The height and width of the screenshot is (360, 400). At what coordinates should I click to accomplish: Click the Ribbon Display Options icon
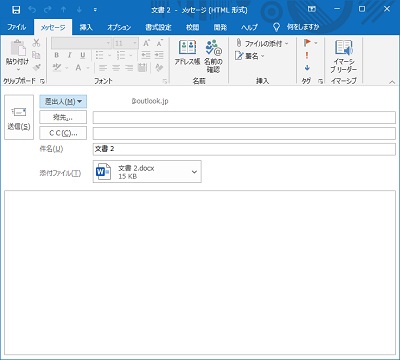coord(312,9)
